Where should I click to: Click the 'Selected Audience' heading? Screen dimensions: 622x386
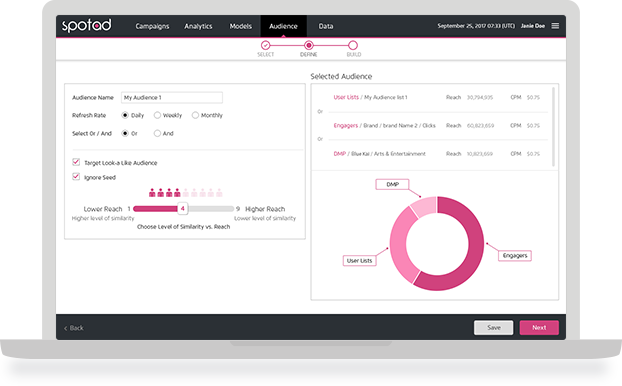(341, 77)
